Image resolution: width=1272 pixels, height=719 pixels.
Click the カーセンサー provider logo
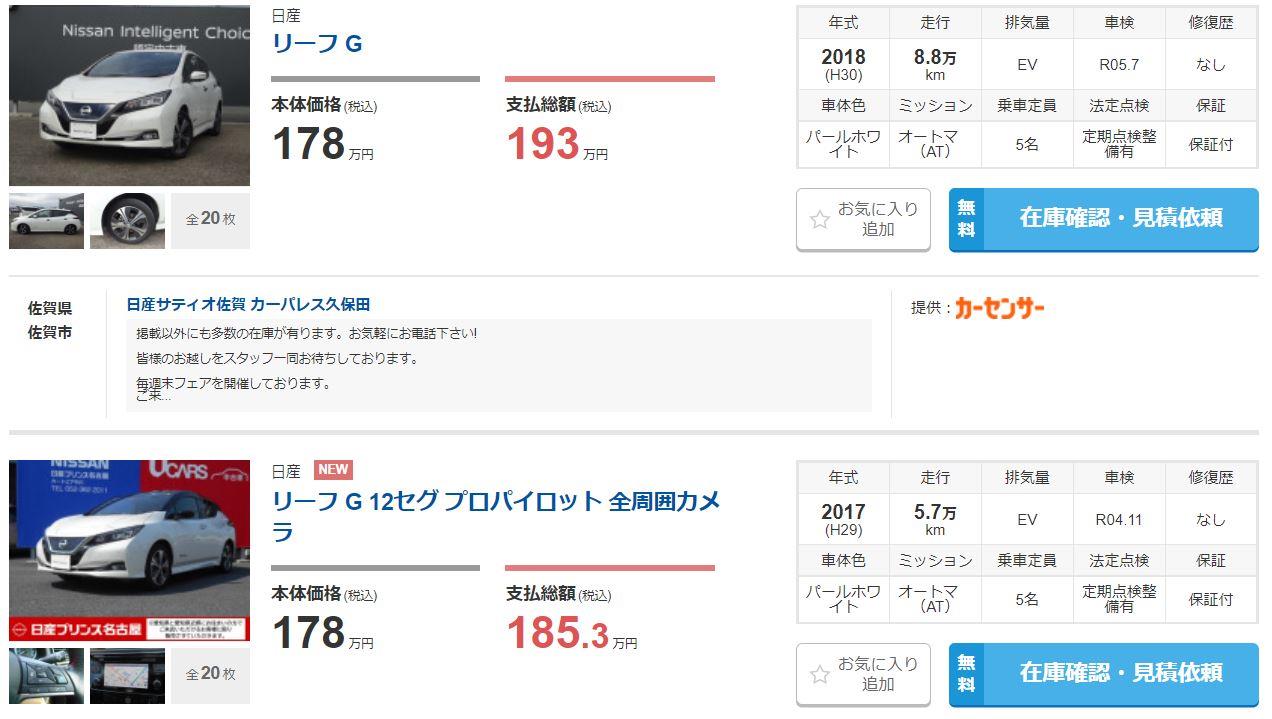[x=999, y=308]
